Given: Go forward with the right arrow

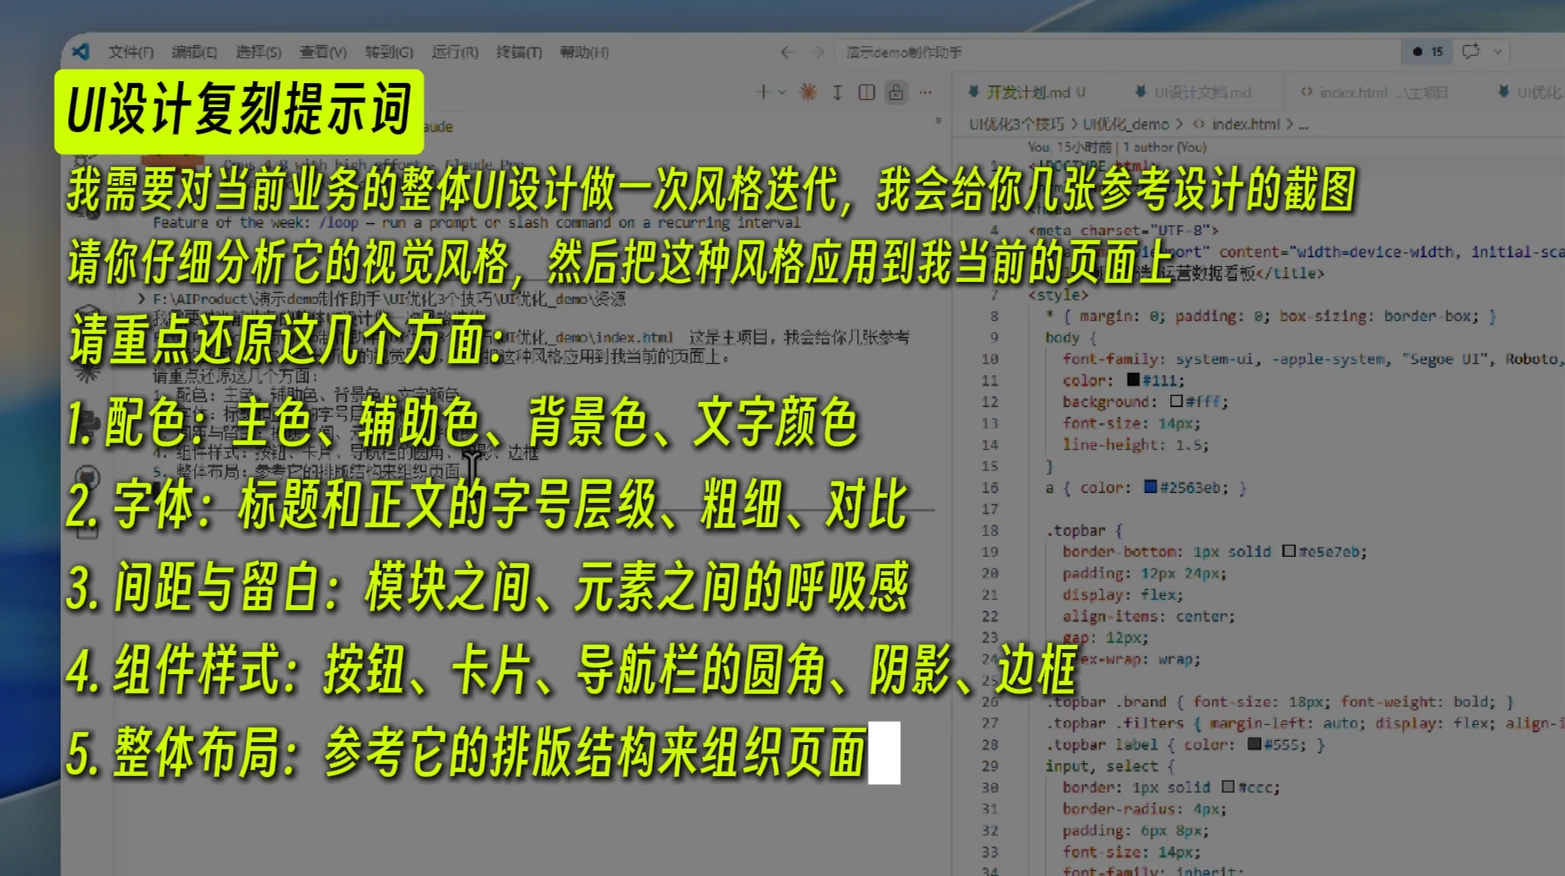Looking at the screenshot, I should coord(818,52).
